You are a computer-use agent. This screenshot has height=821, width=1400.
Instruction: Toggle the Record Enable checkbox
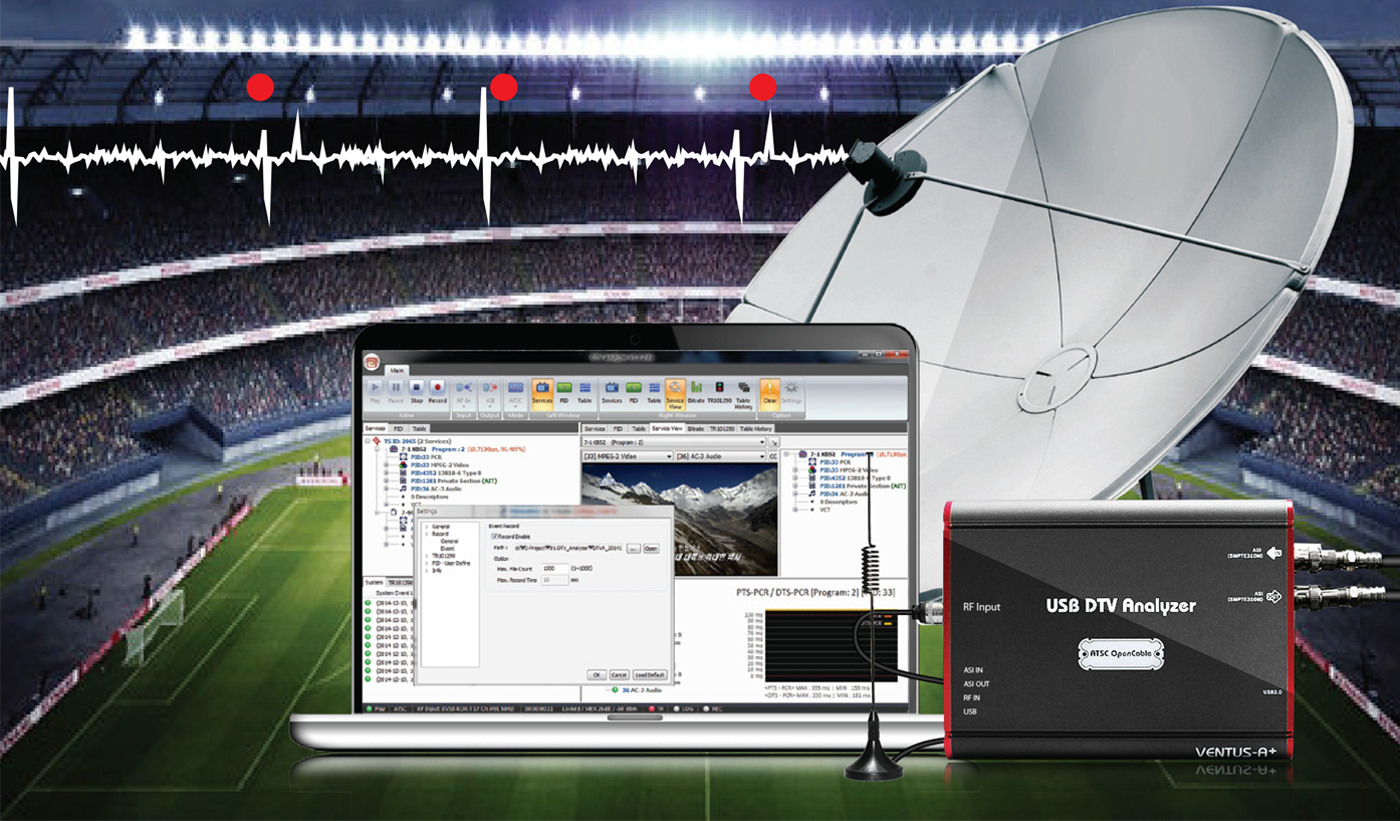click(x=494, y=536)
